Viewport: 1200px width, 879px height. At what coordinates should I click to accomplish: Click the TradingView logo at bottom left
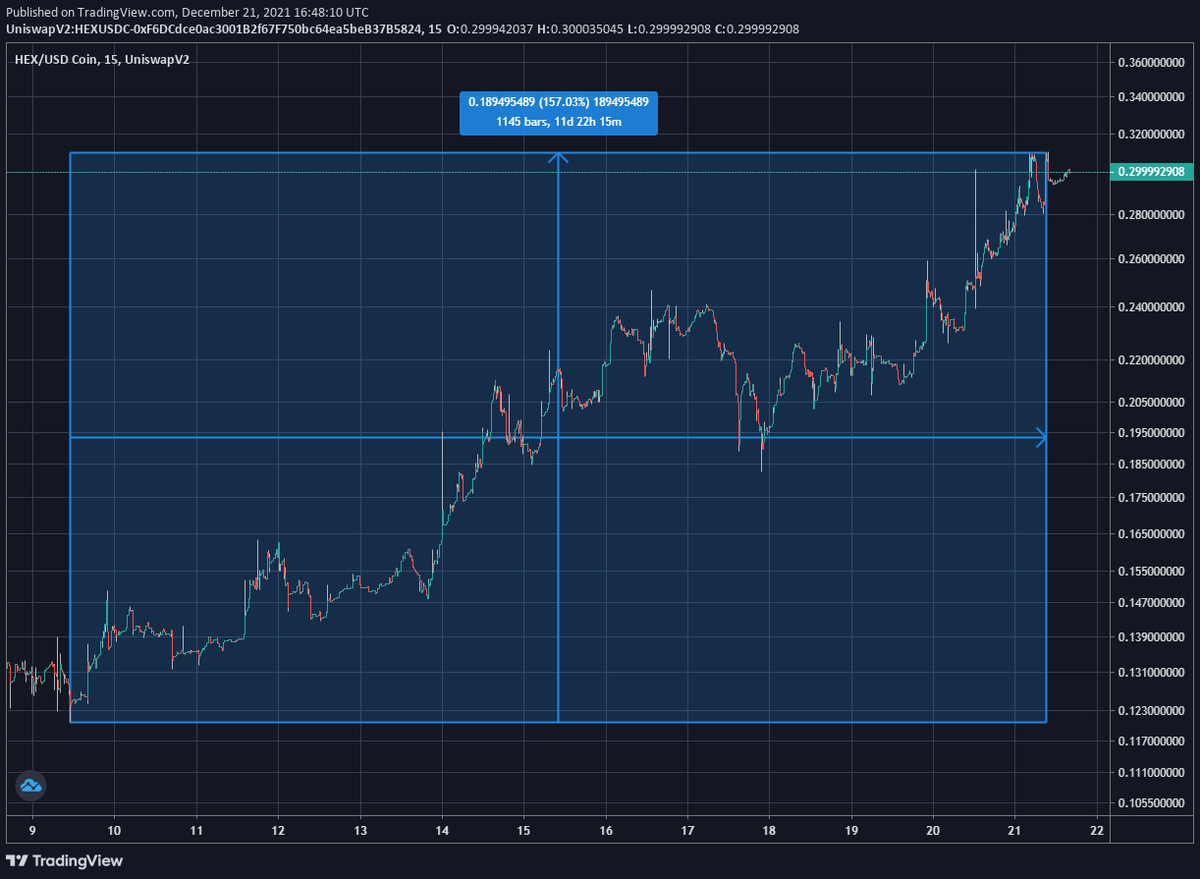pyautogui.click(x=64, y=861)
